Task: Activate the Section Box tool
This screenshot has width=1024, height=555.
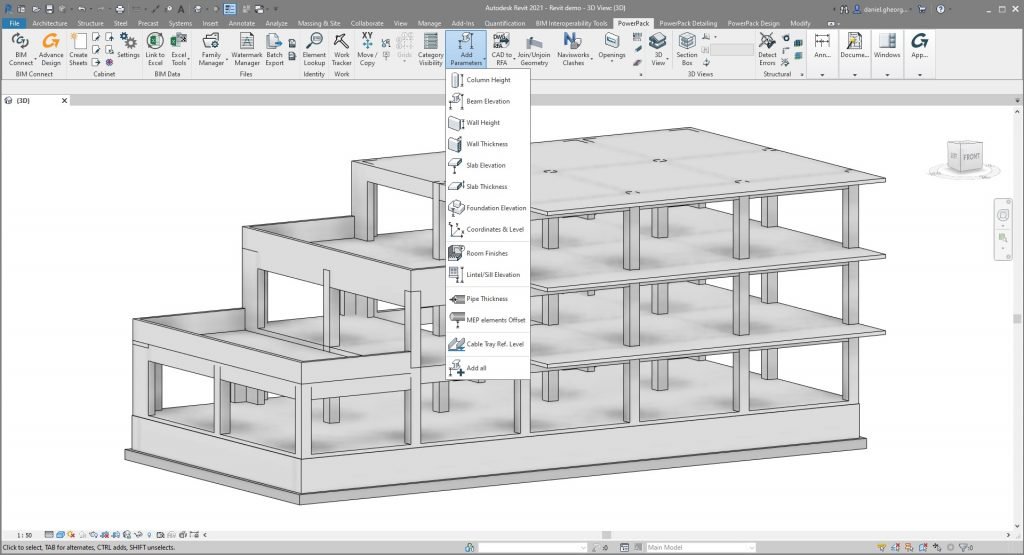Action: (x=687, y=50)
